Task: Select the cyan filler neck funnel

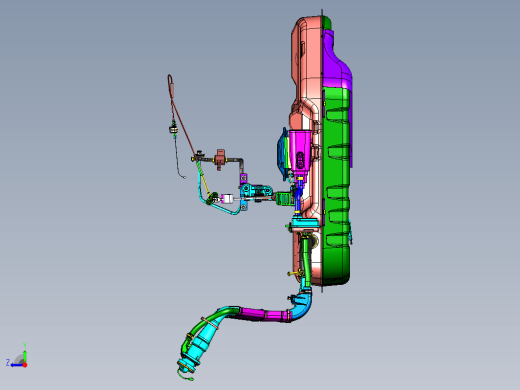Action: (x=200, y=340)
